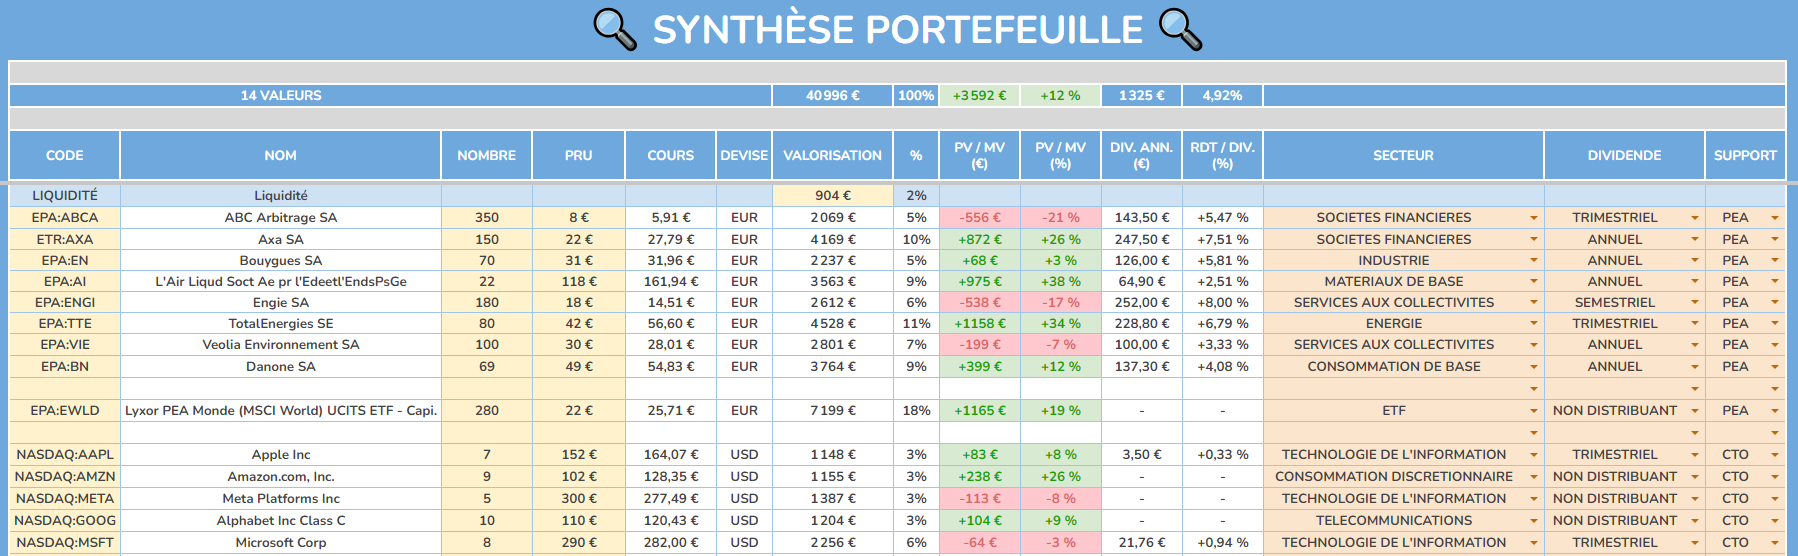Open sector dropdown for Axa SA row
The image size is (1798, 556).
(1533, 240)
